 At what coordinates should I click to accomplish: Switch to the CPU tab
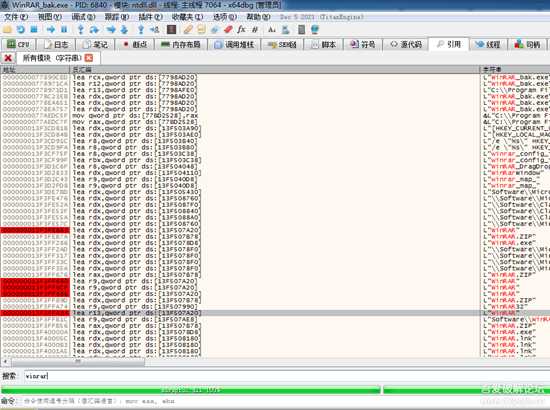pyautogui.click(x=18, y=45)
